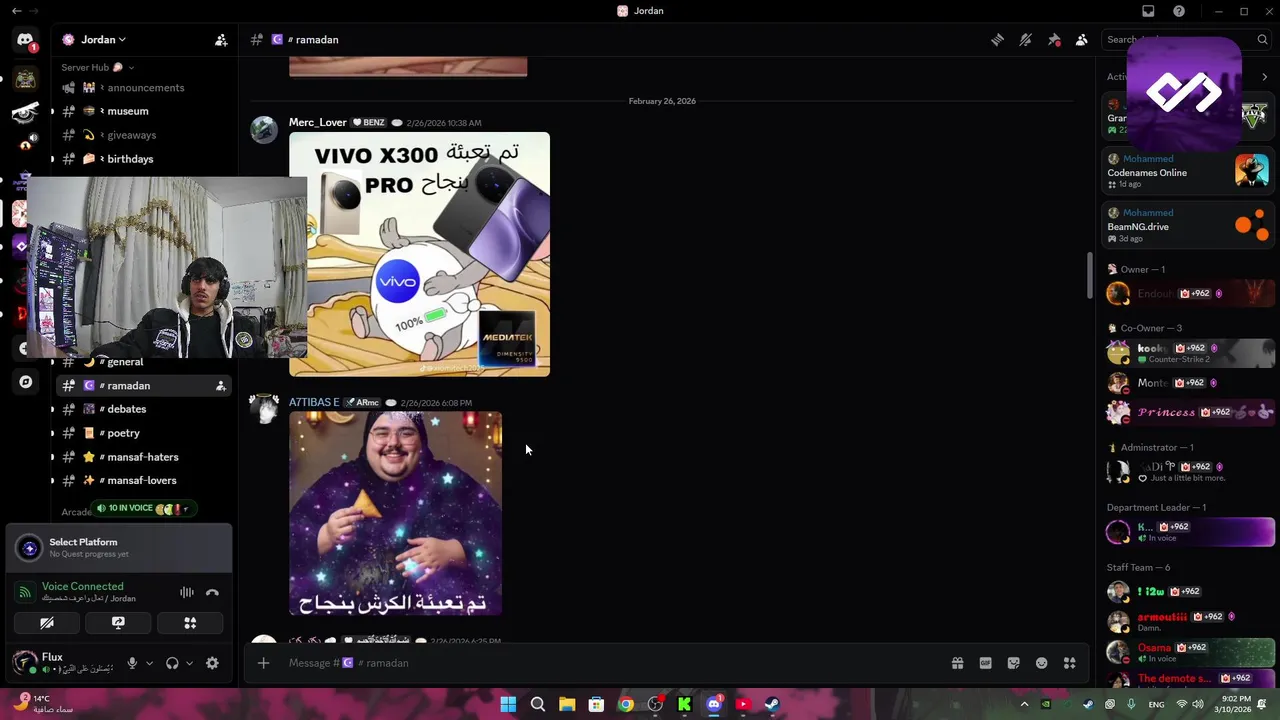Open activities button in voice panel
Viewport: 1280px width, 720px height.
190,623
